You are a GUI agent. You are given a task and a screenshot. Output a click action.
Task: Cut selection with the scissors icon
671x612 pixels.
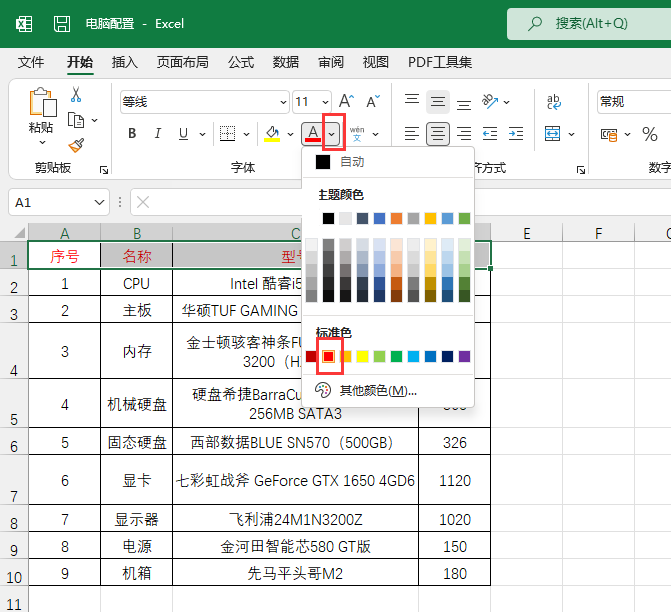tap(76, 95)
